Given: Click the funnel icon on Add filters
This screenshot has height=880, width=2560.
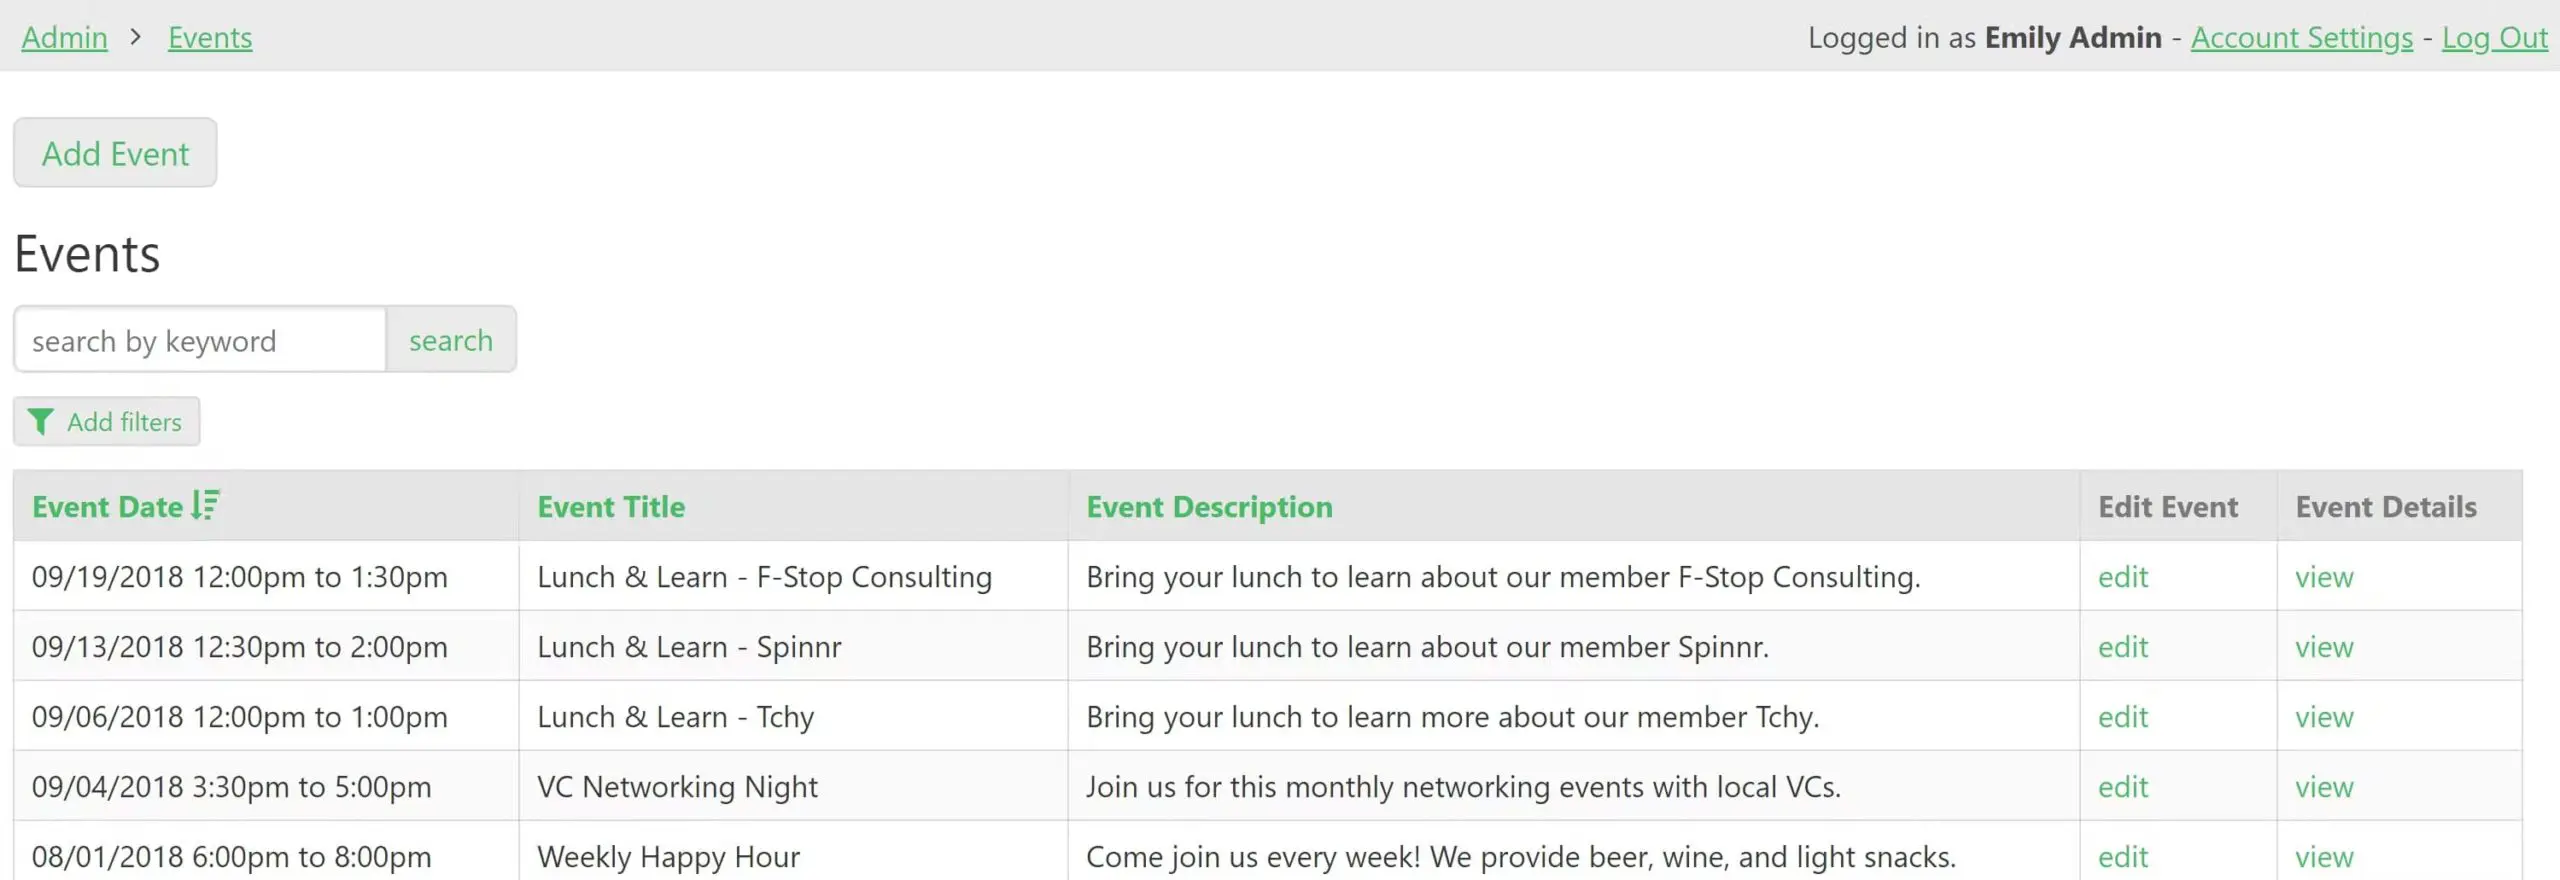Looking at the screenshot, I should [x=40, y=422].
